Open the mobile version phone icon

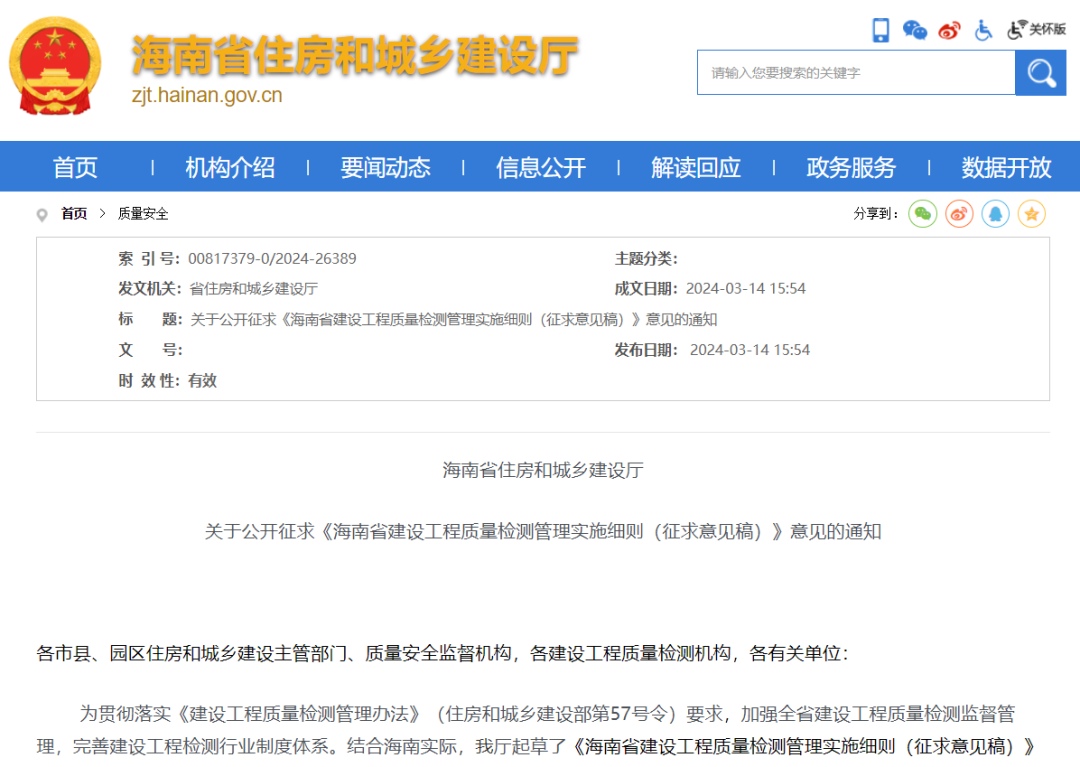pyautogui.click(x=881, y=30)
